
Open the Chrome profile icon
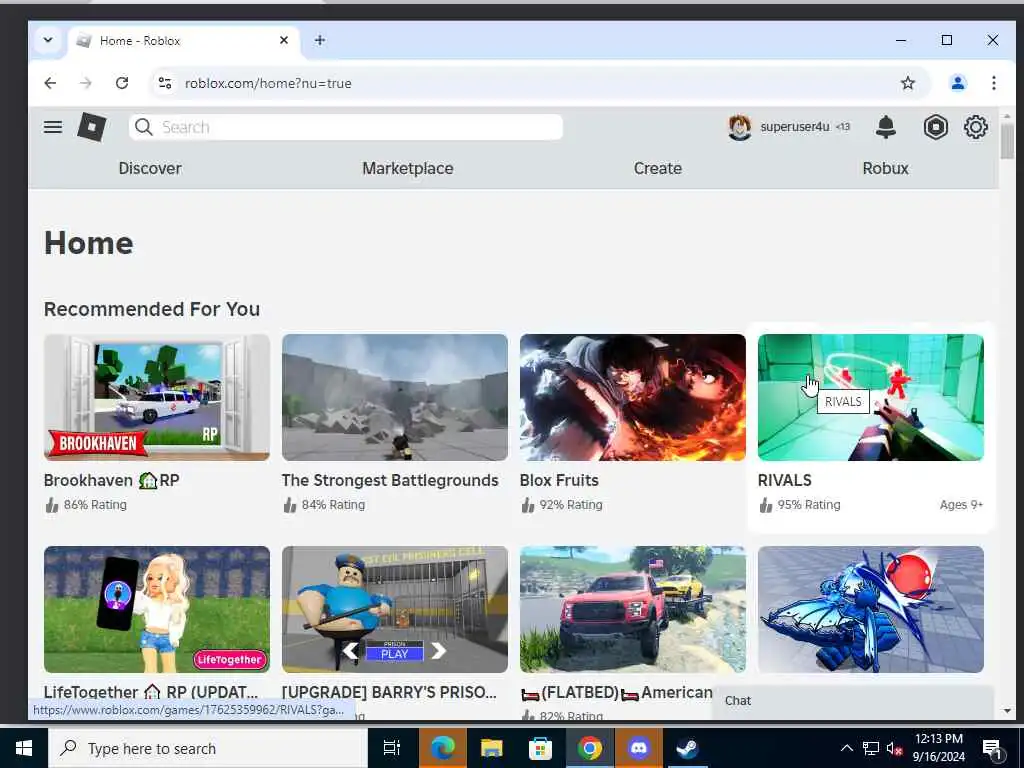pos(957,83)
